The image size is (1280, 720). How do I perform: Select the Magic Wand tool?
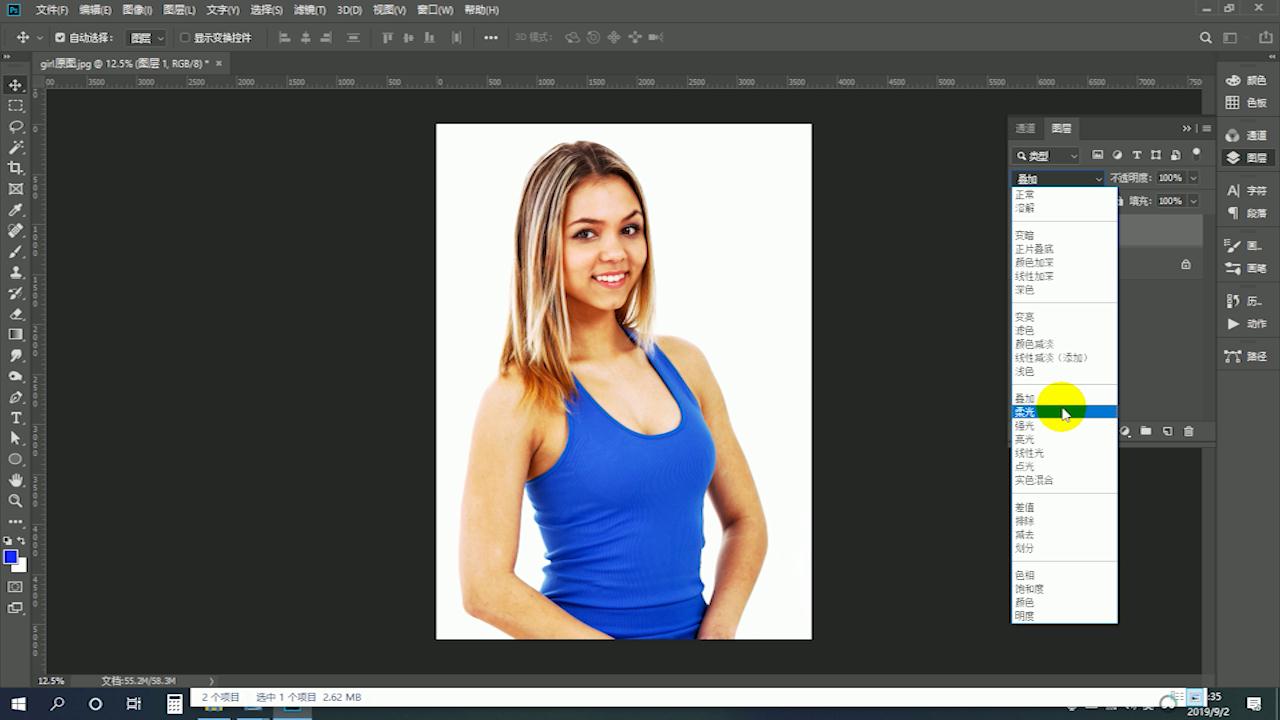point(16,147)
